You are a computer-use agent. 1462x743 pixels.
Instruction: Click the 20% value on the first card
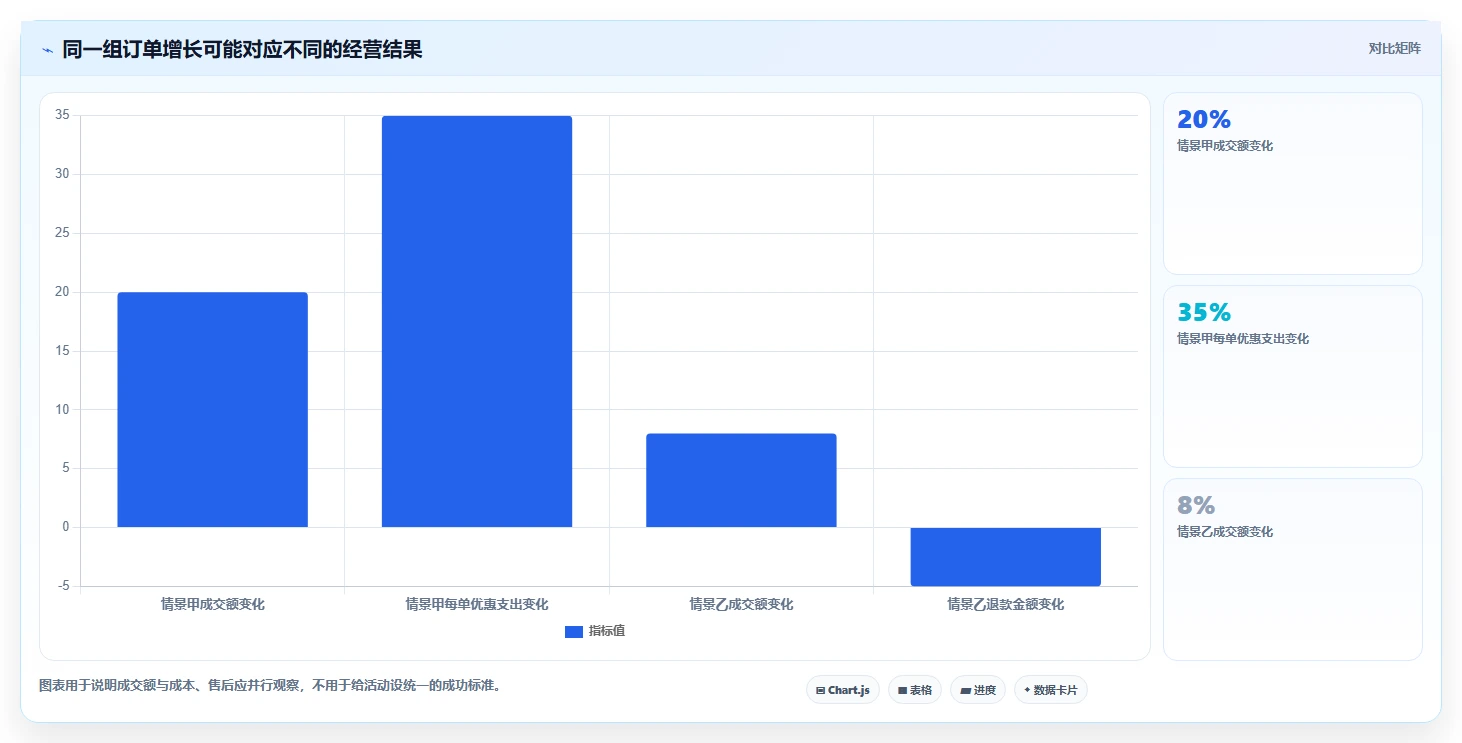pyautogui.click(x=1204, y=120)
